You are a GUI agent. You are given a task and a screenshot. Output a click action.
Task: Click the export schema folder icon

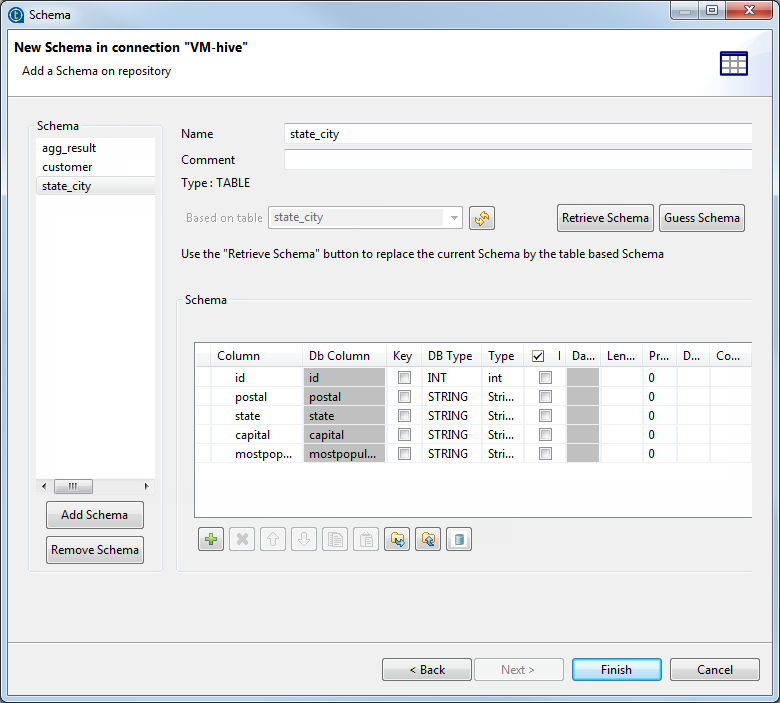pos(428,540)
